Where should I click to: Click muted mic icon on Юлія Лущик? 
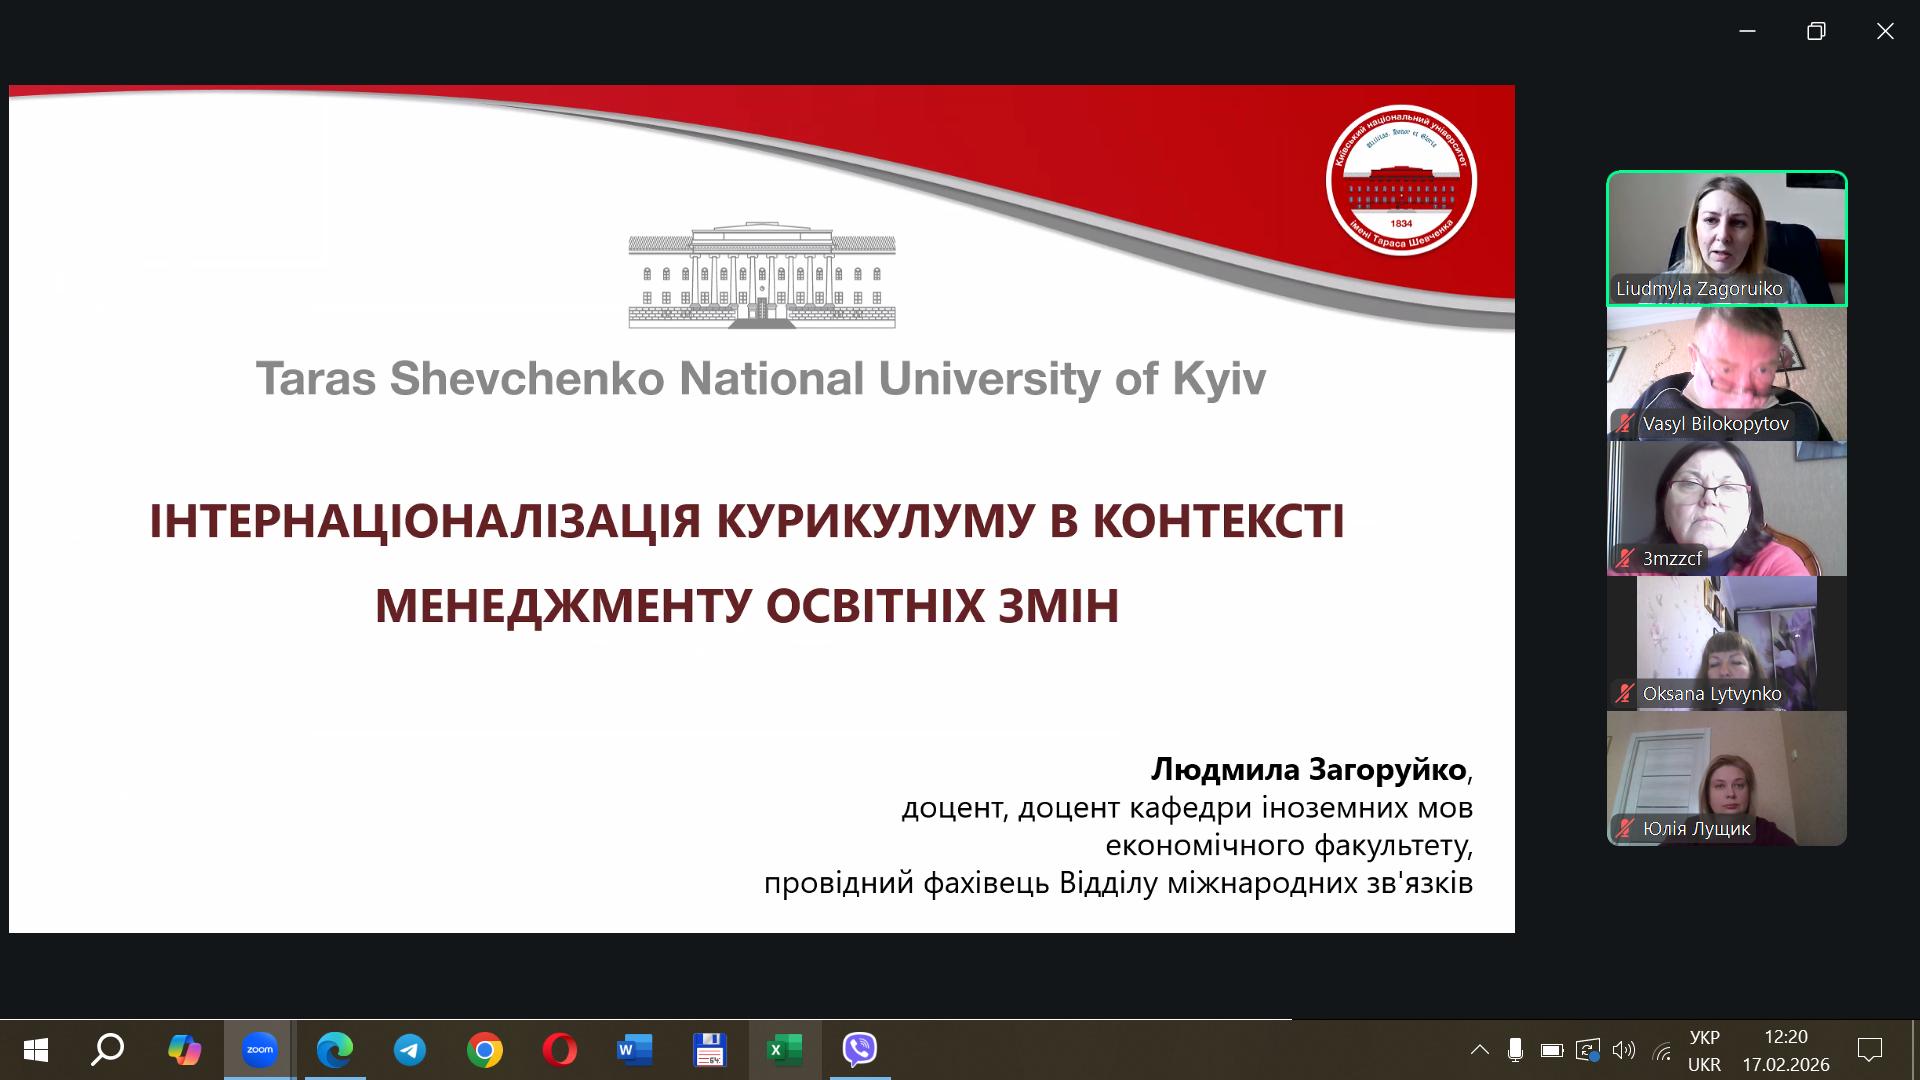pyautogui.click(x=1625, y=829)
